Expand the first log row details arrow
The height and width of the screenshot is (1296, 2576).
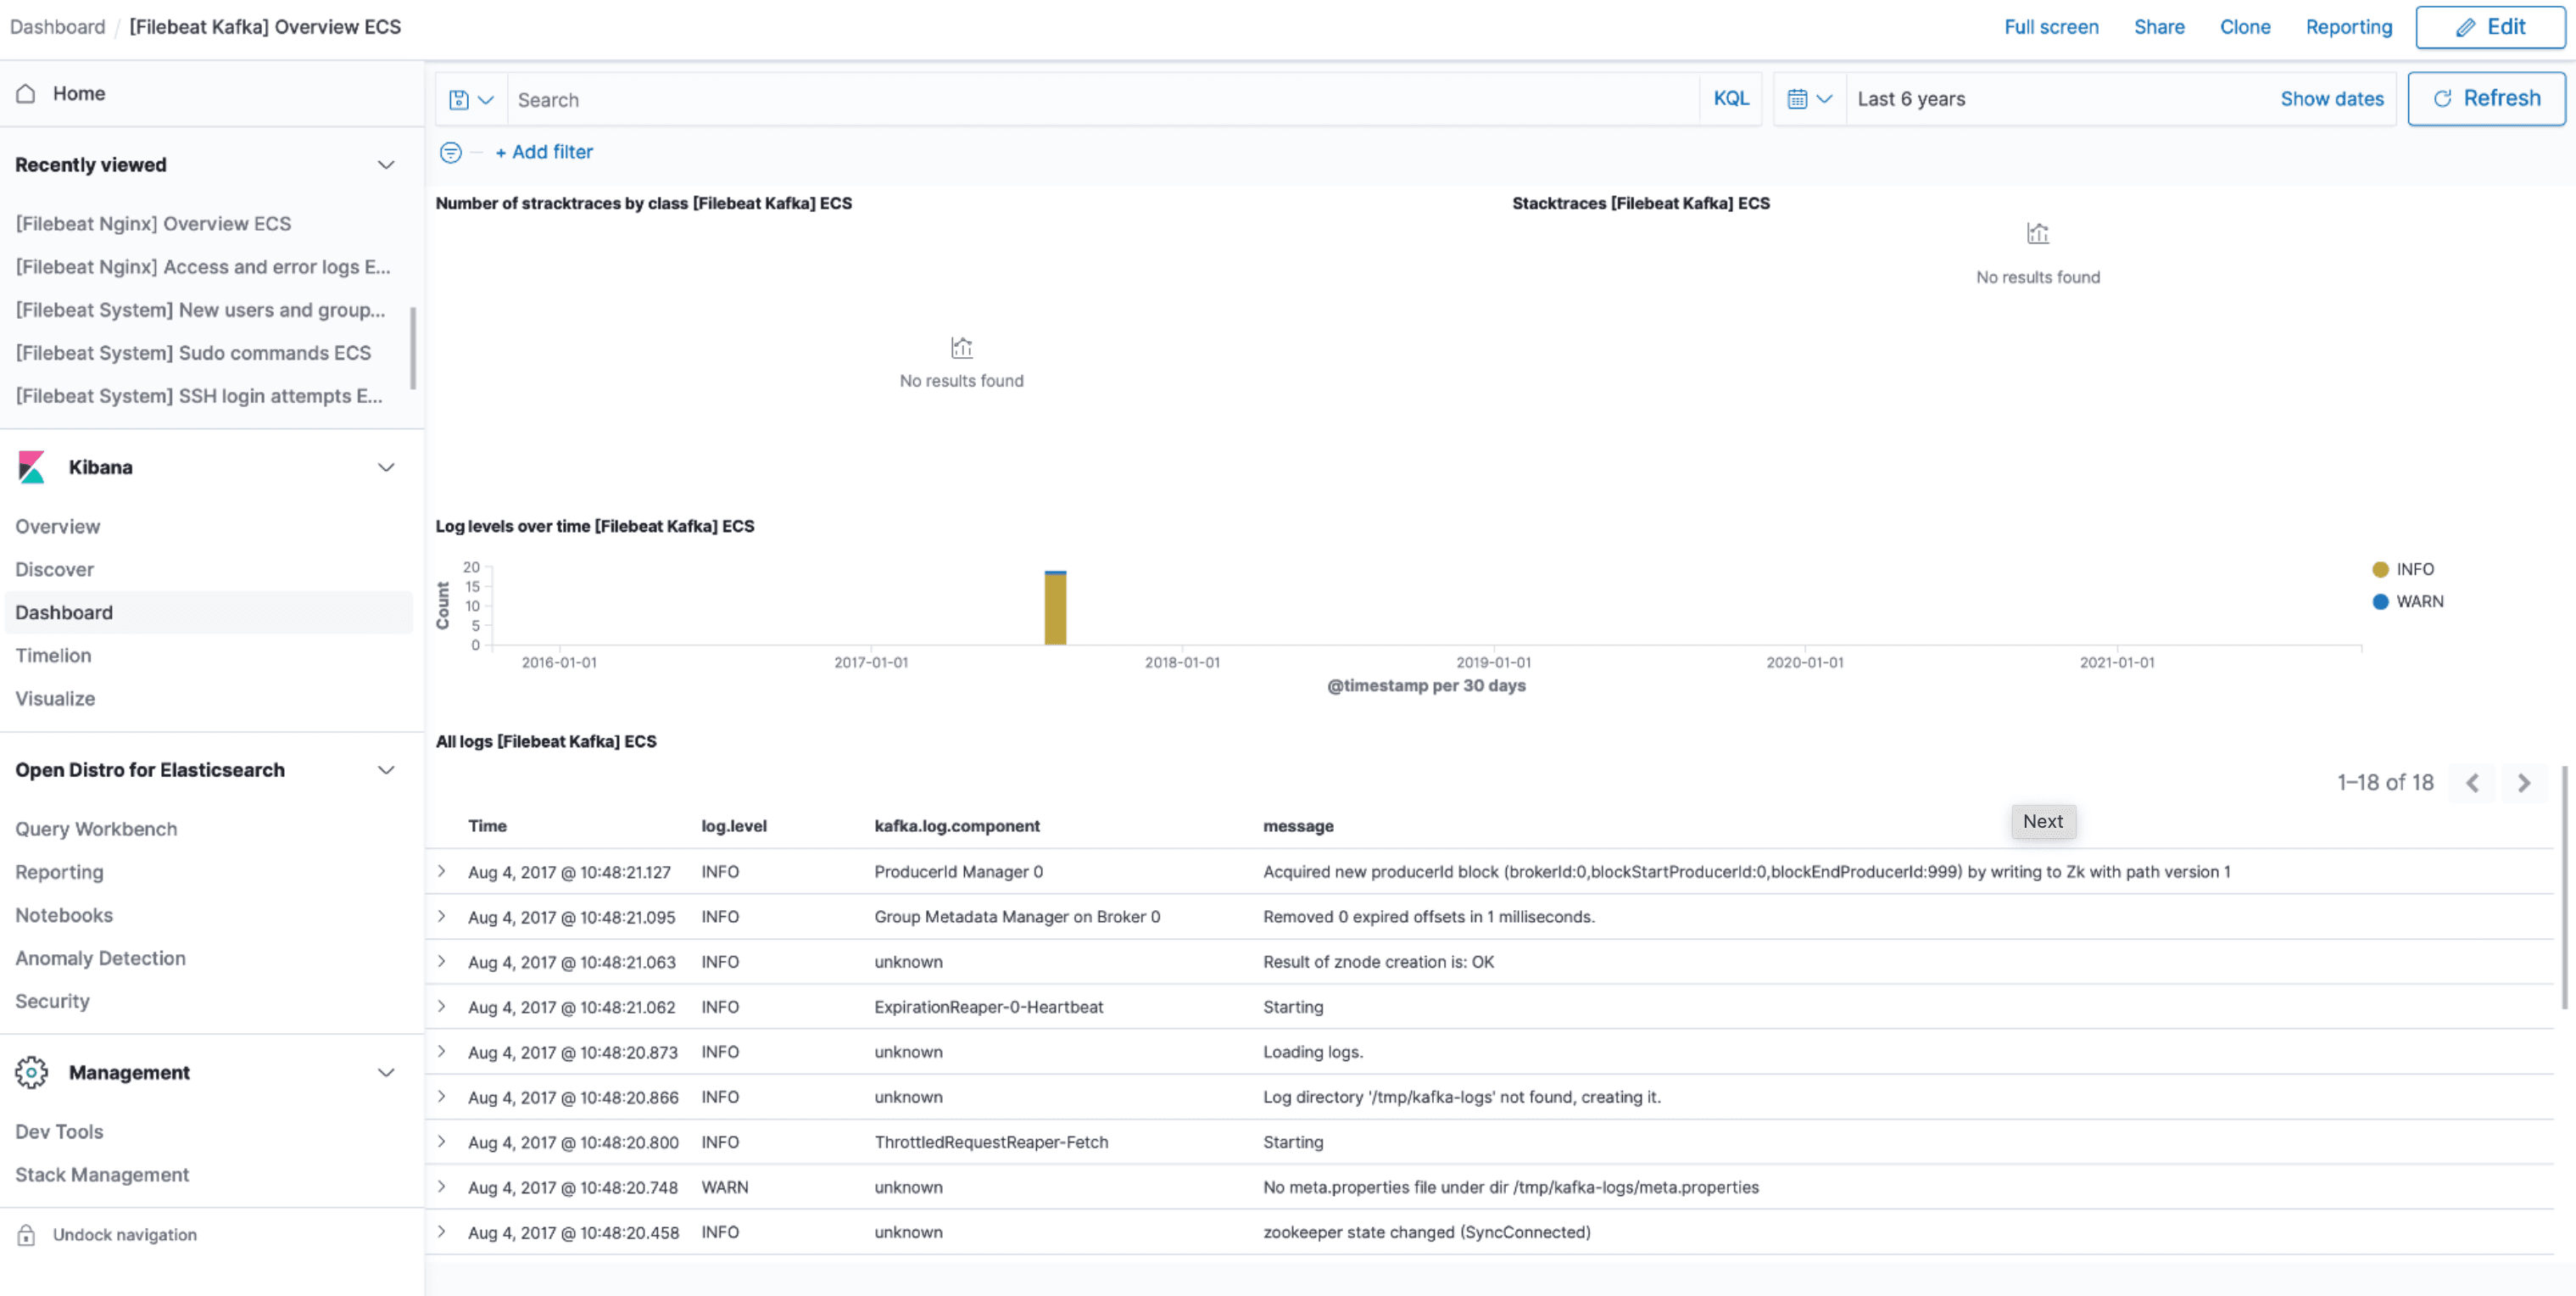click(442, 871)
